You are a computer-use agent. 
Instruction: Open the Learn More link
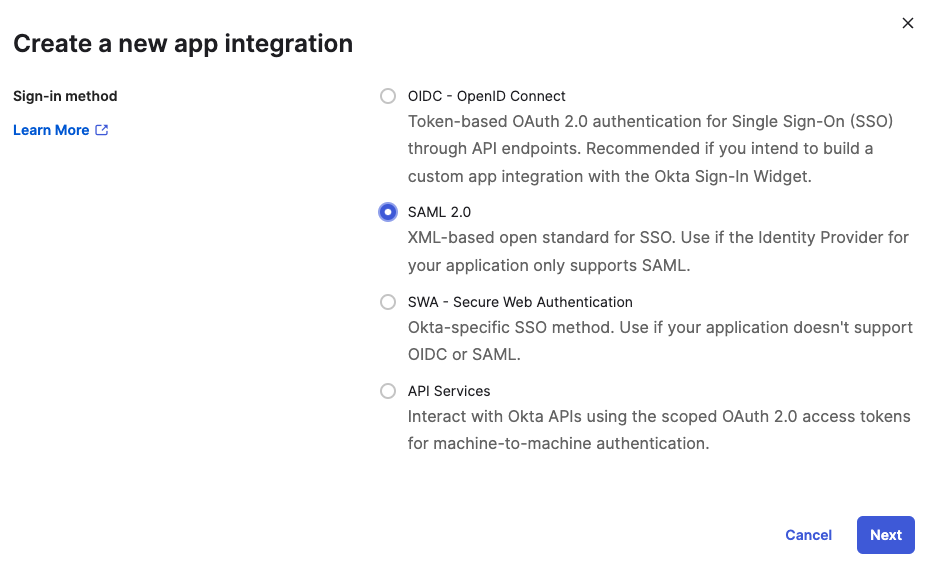(x=51, y=130)
